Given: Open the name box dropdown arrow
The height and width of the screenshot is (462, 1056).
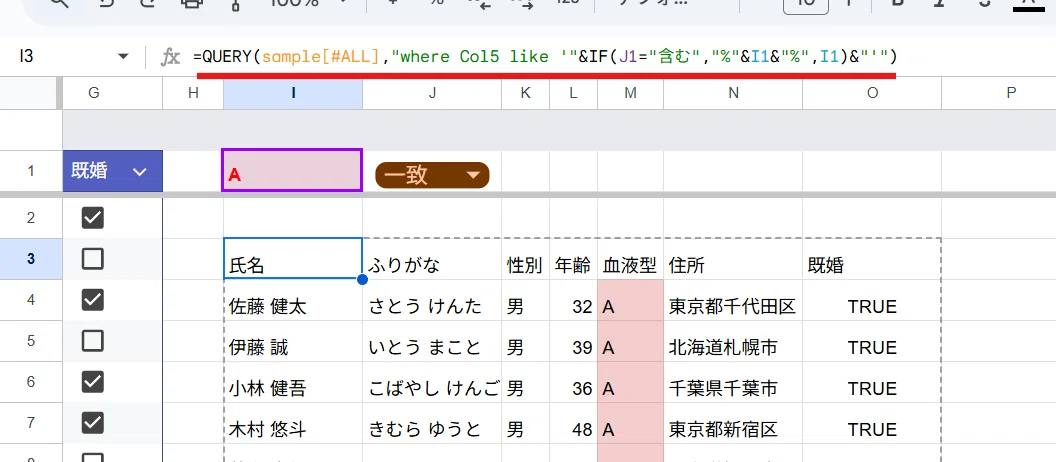Looking at the screenshot, I should 123,57.
